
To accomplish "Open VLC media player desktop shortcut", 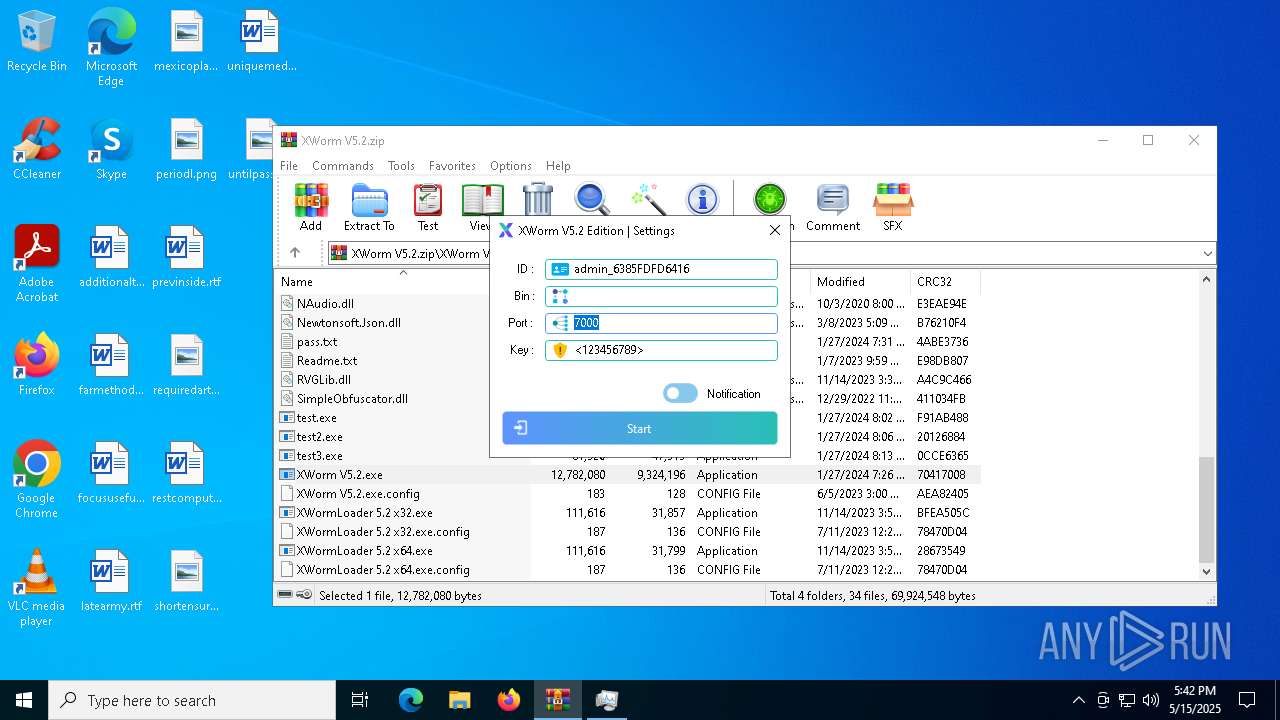I will [x=37, y=588].
